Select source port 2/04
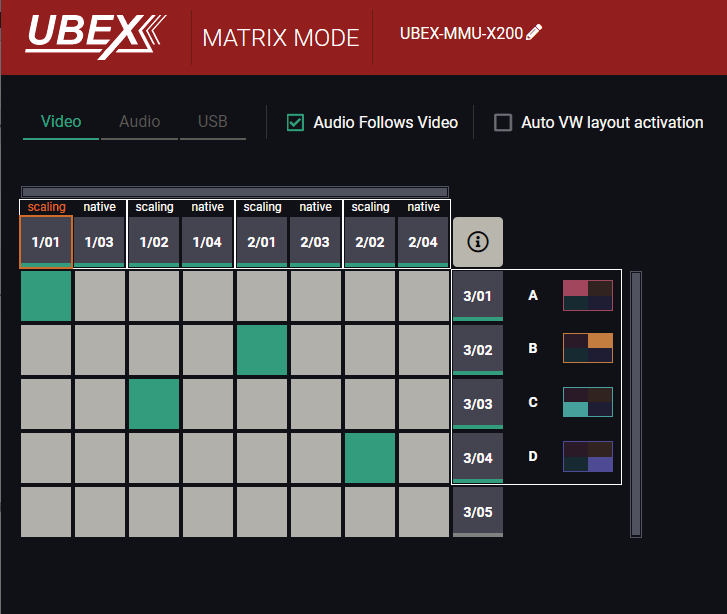 pos(423,242)
